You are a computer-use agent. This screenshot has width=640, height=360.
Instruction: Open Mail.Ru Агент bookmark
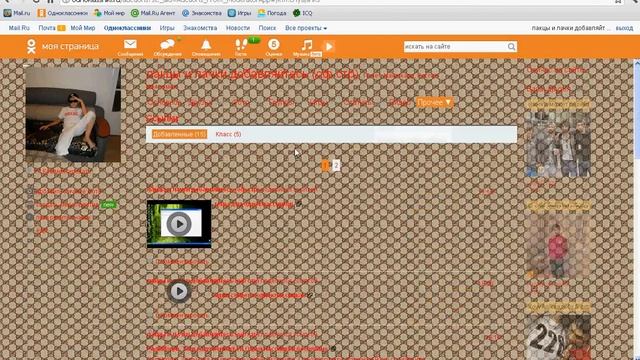pyautogui.click(x=153, y=13)
